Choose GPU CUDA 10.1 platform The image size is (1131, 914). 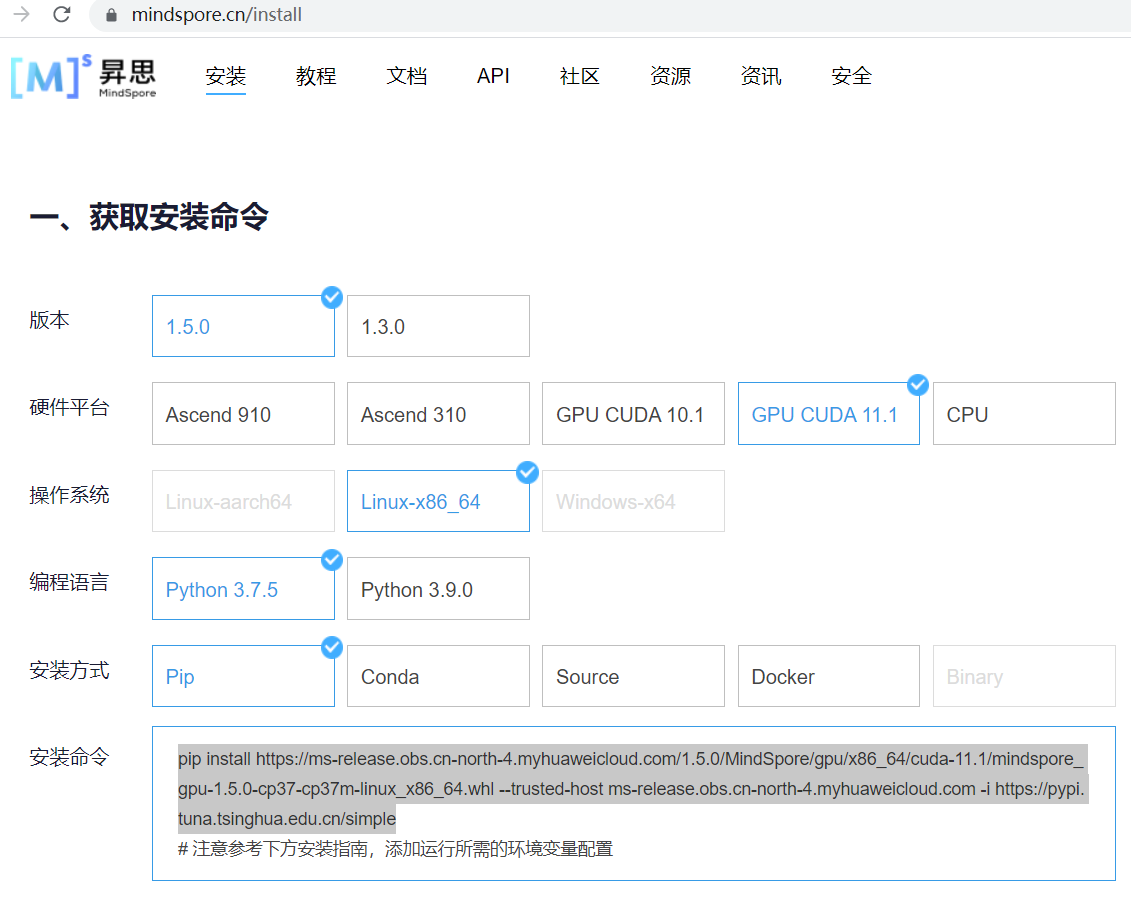coord(633,414)
